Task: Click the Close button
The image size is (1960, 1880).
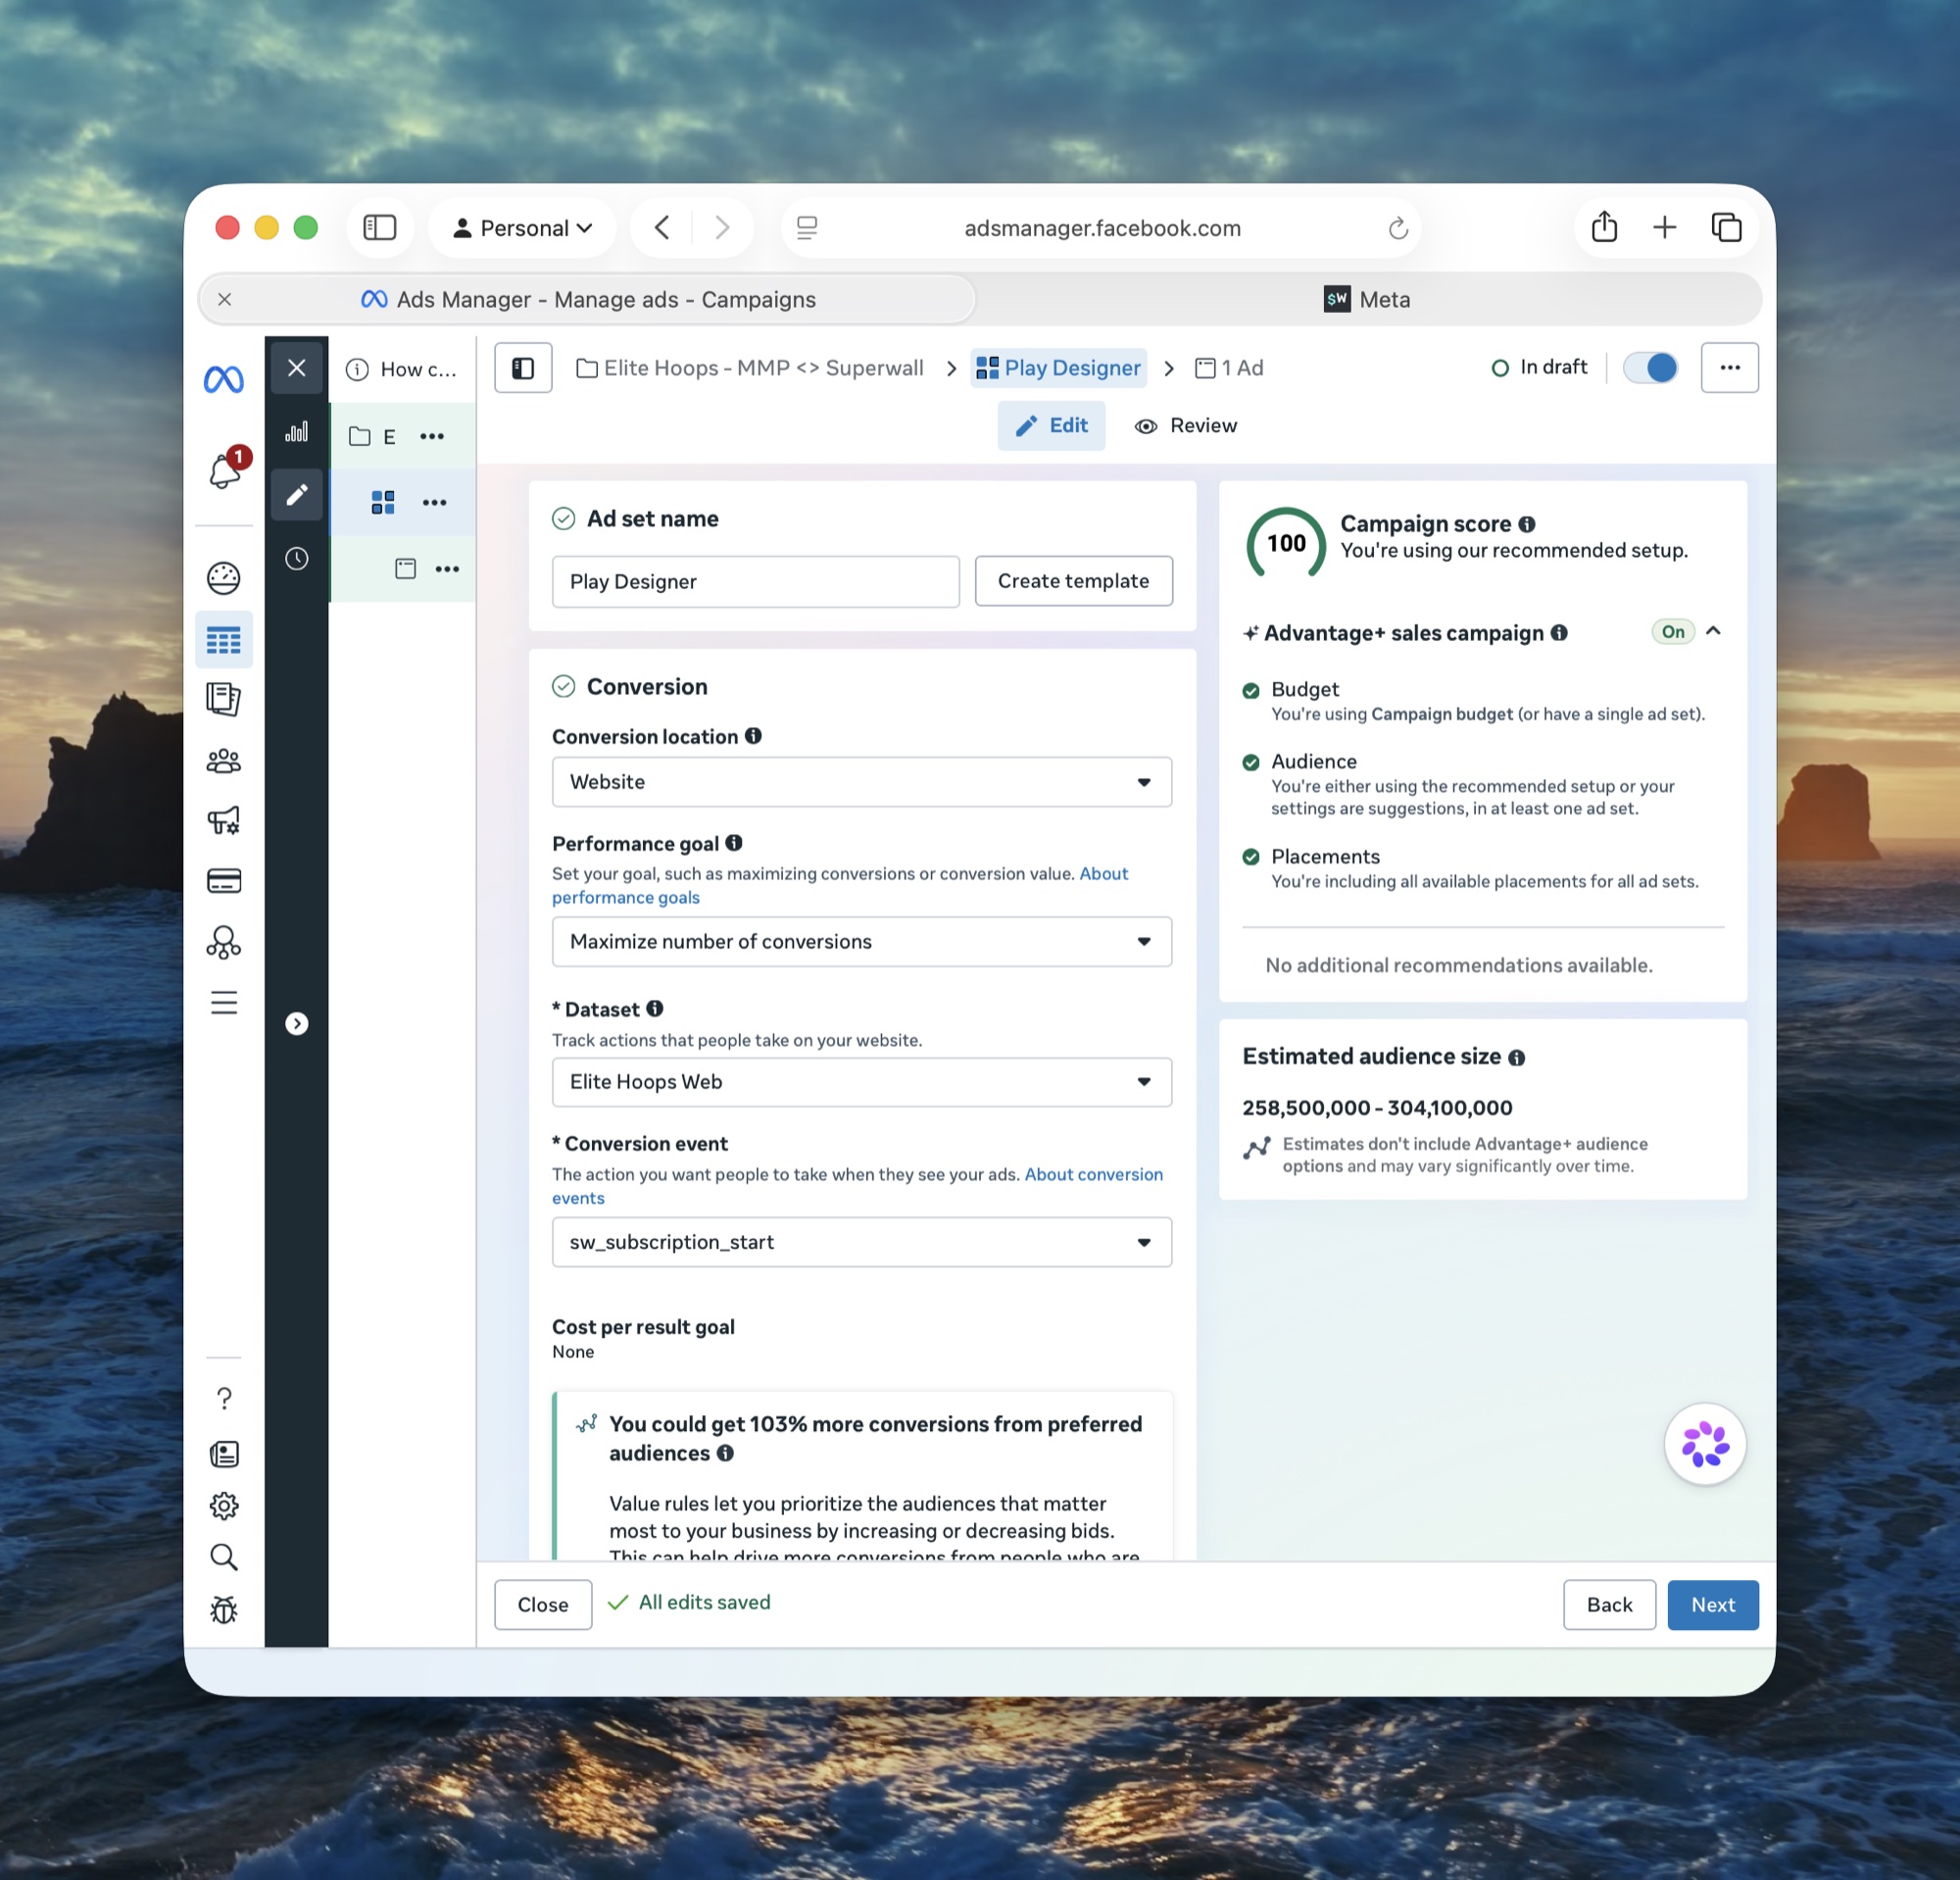Action: pos(543,1604)
